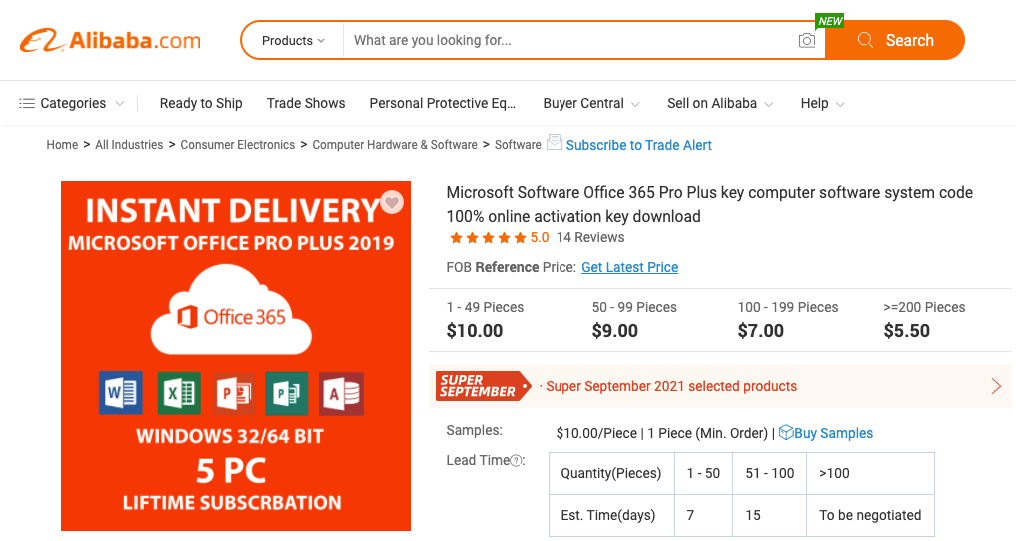1016x541 pixels.
Task: Expand the Products search dropdown
Action: pyautogui.click(x=293, y=41)
